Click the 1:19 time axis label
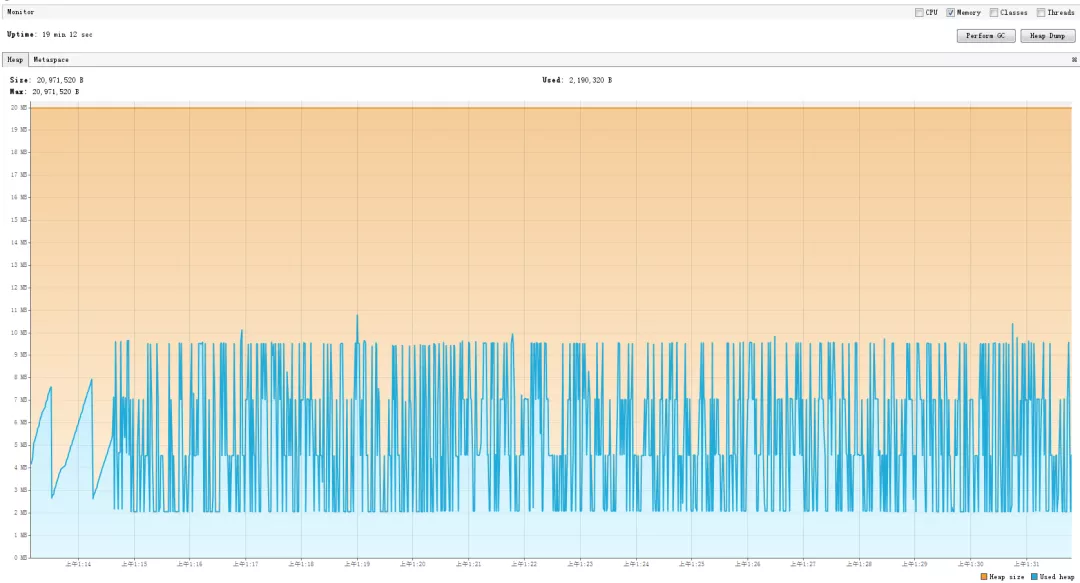This screenshot has height=583, width=1080. 357,564
